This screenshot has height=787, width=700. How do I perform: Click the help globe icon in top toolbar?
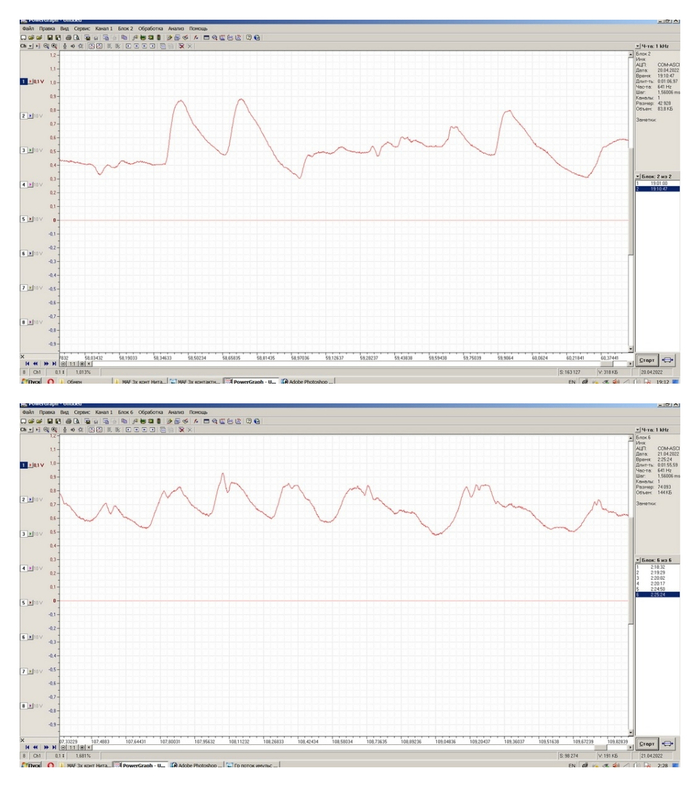point(257,38)
